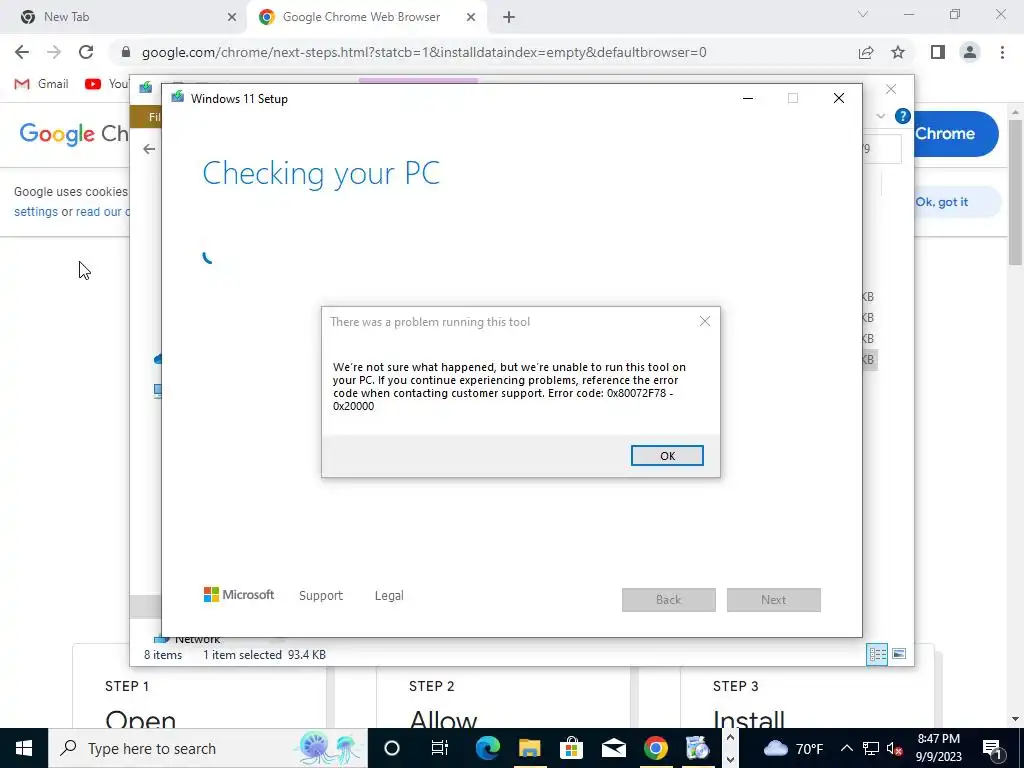Click the Chrome address bar URL

(x=424, y=52)
